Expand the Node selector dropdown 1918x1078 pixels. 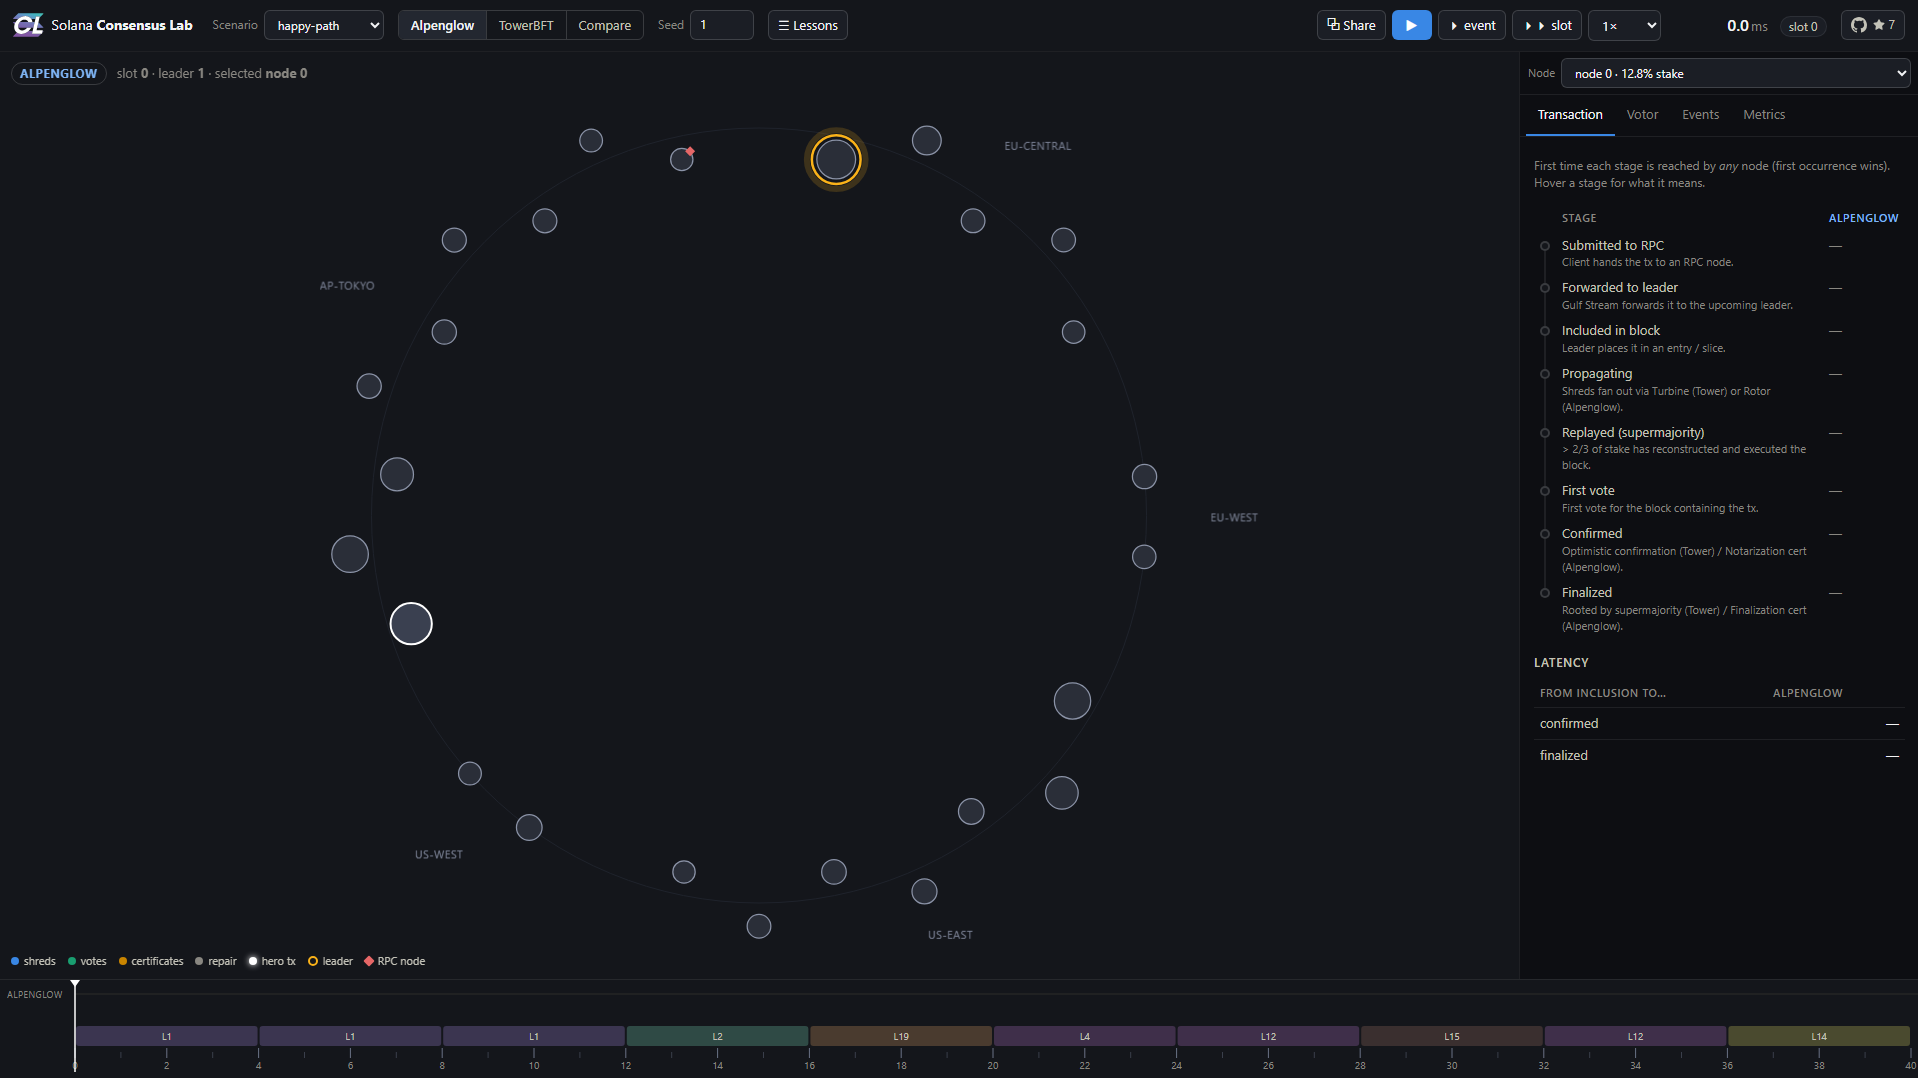coord(1735,73)
